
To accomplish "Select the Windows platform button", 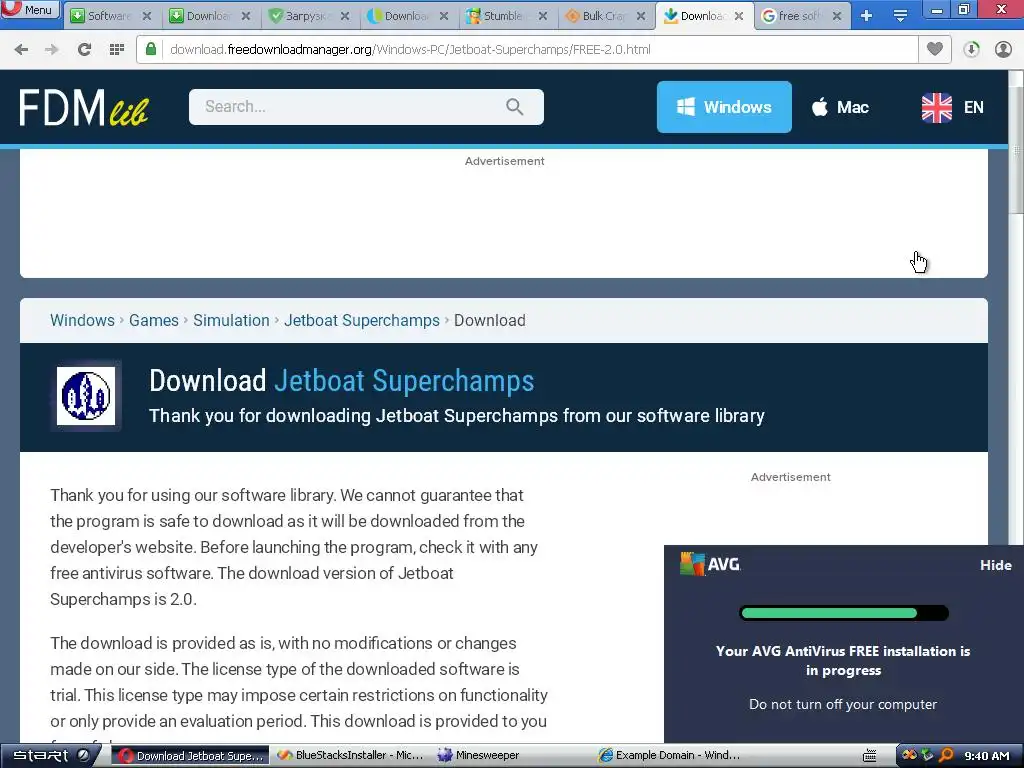I will 724,107.
